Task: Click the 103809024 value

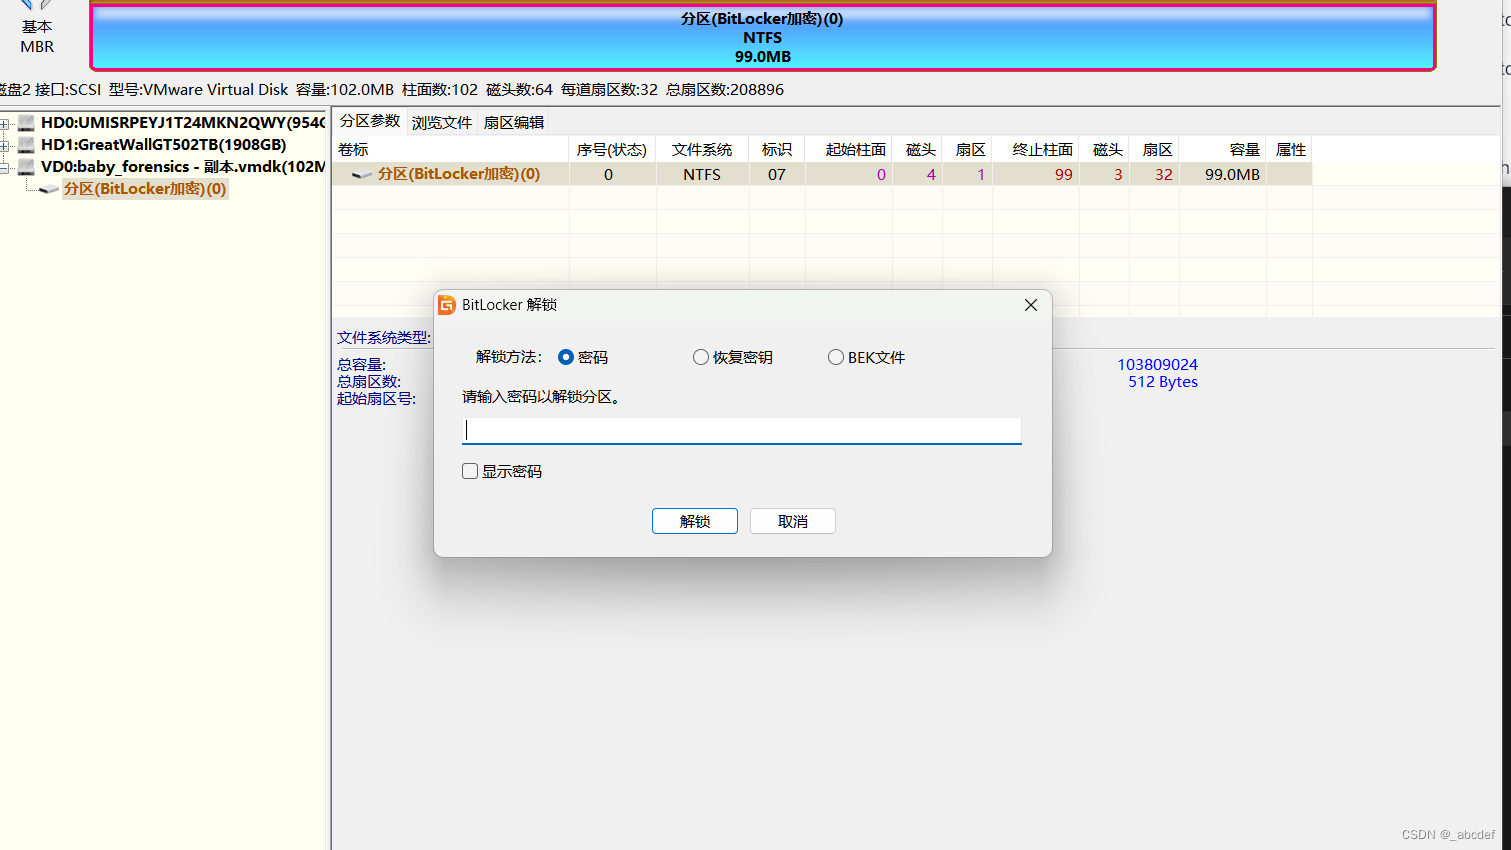Action: click(1157, 365)
